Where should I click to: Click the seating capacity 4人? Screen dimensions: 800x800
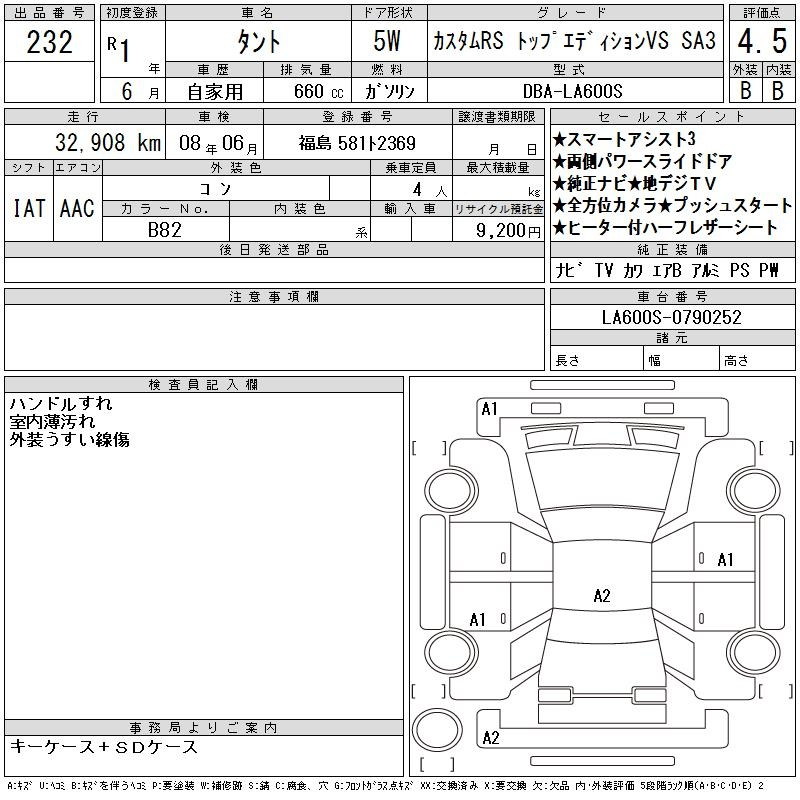430,190
